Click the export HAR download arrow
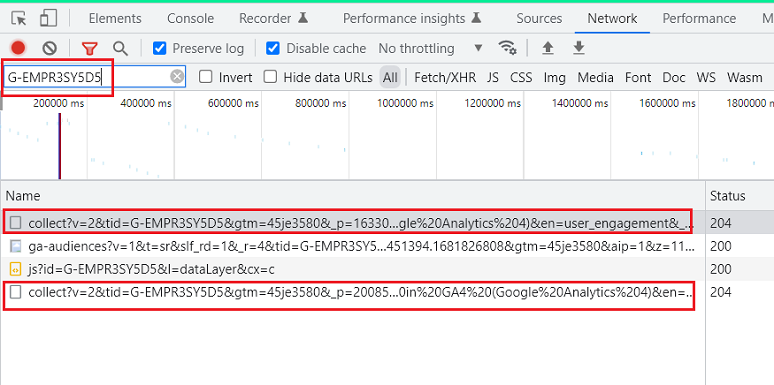 click(579, 48)
